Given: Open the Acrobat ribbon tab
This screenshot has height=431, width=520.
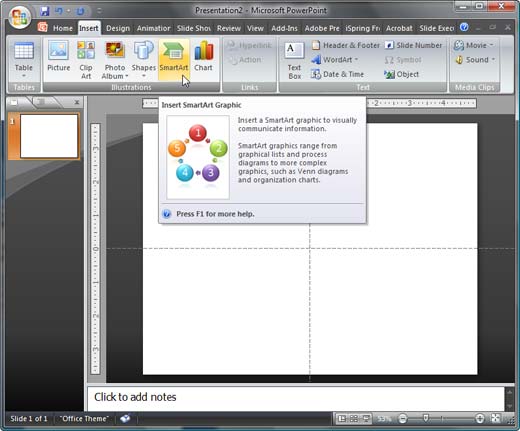Looking at the screenshot, I should [x=399, y=28].
